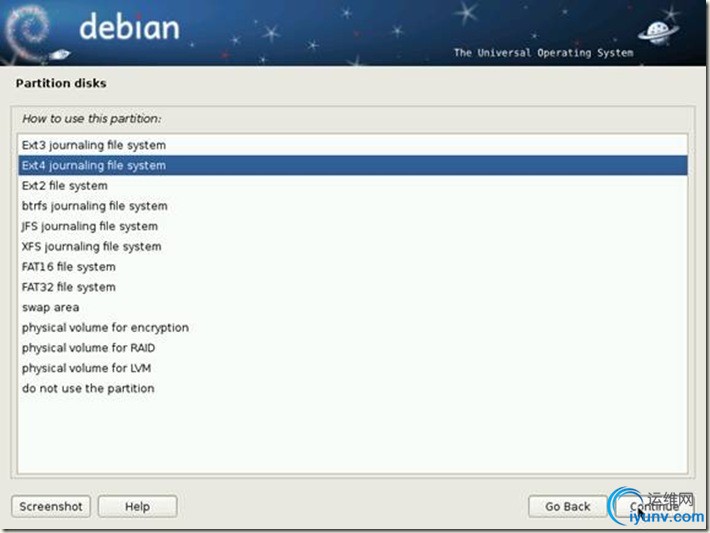Viewport: 710px width, 533px height.
Task: Select FAT16 file system
Action: (x=353, y=267)
